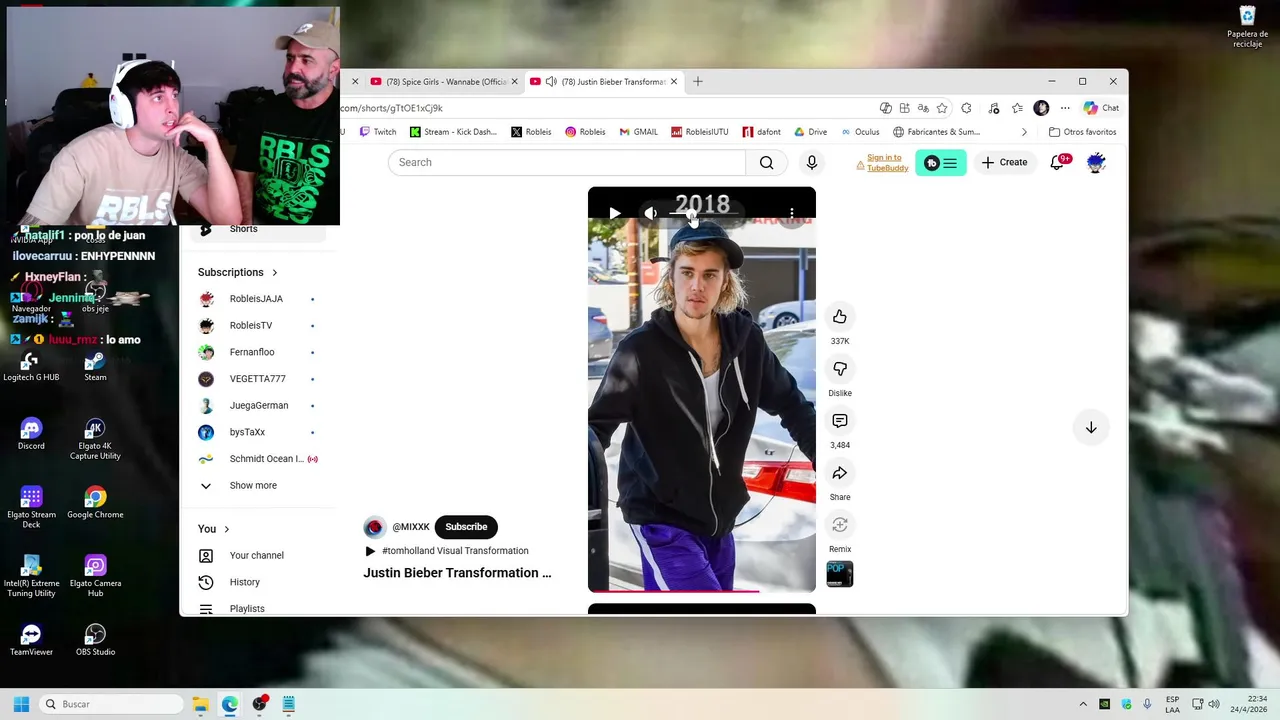Open Google Chrome desktop icon
This screenshot has width=1280, height=720.
coord(95,503)
